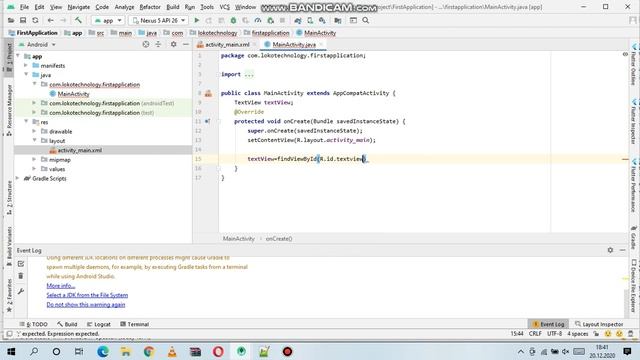640x360 pixels.
Task: Expand the mipmap folder
Action: (x=34, y=159)
